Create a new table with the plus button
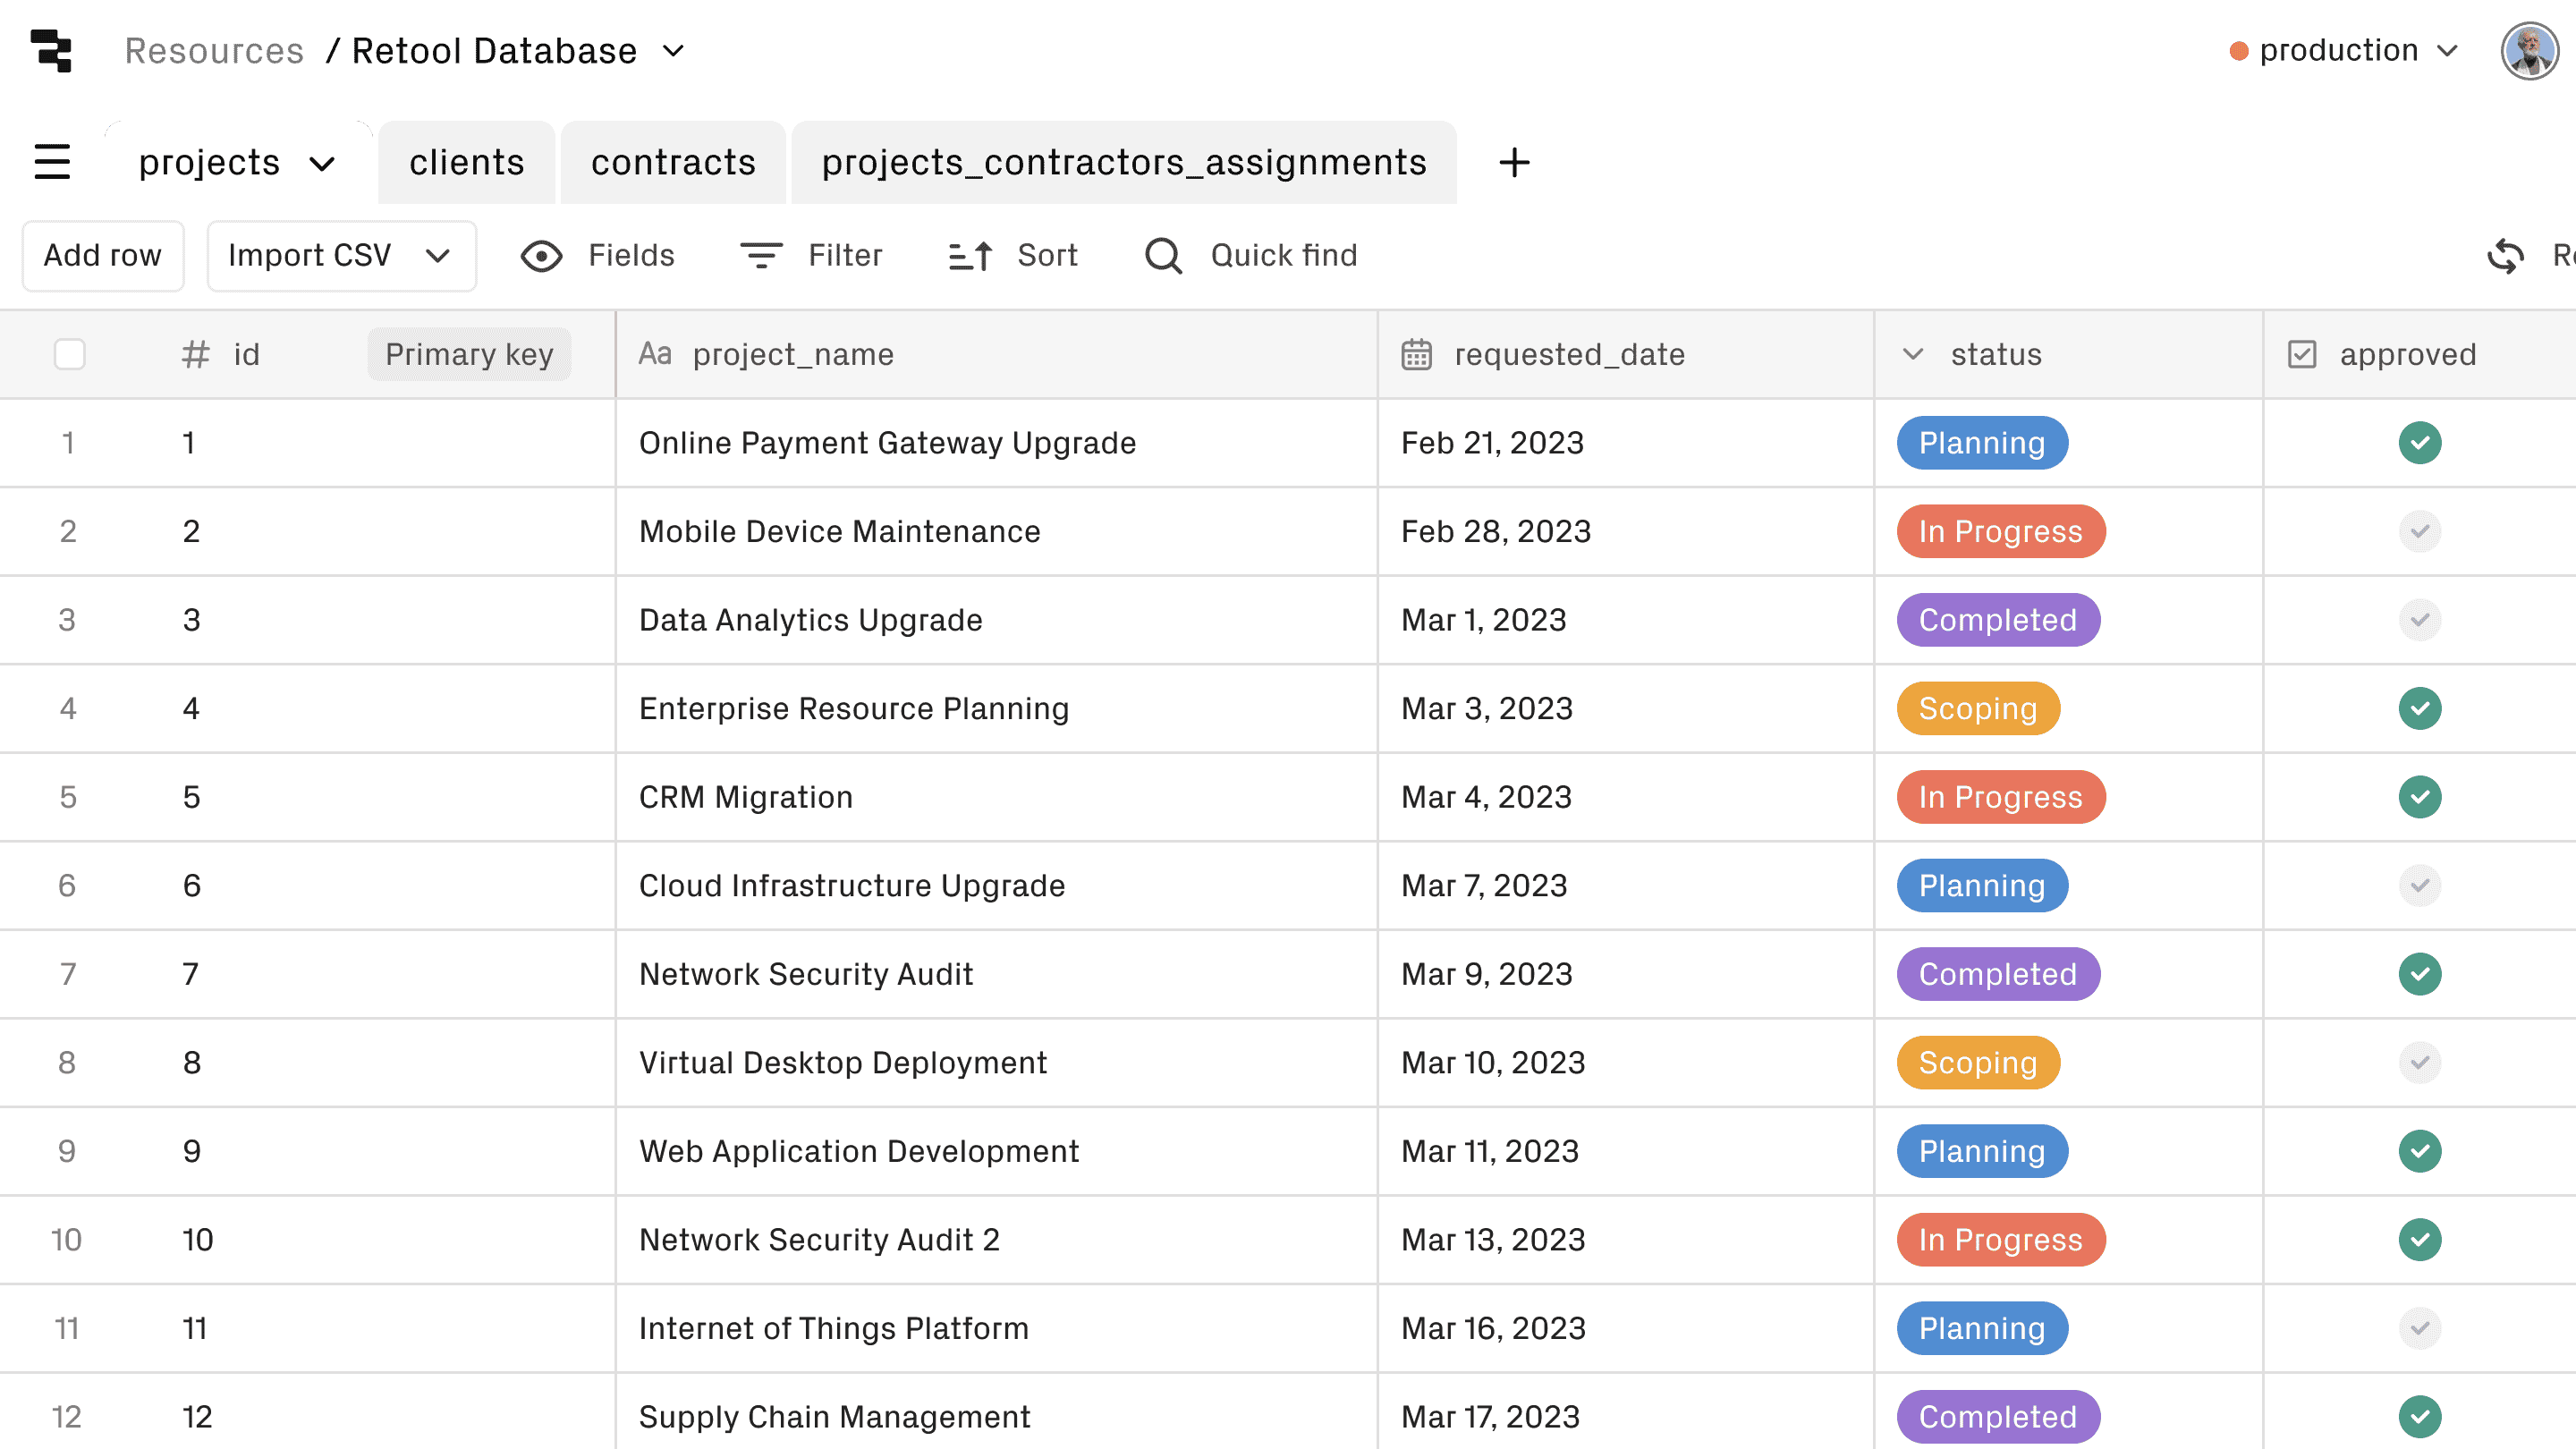 click(1514, 162)
